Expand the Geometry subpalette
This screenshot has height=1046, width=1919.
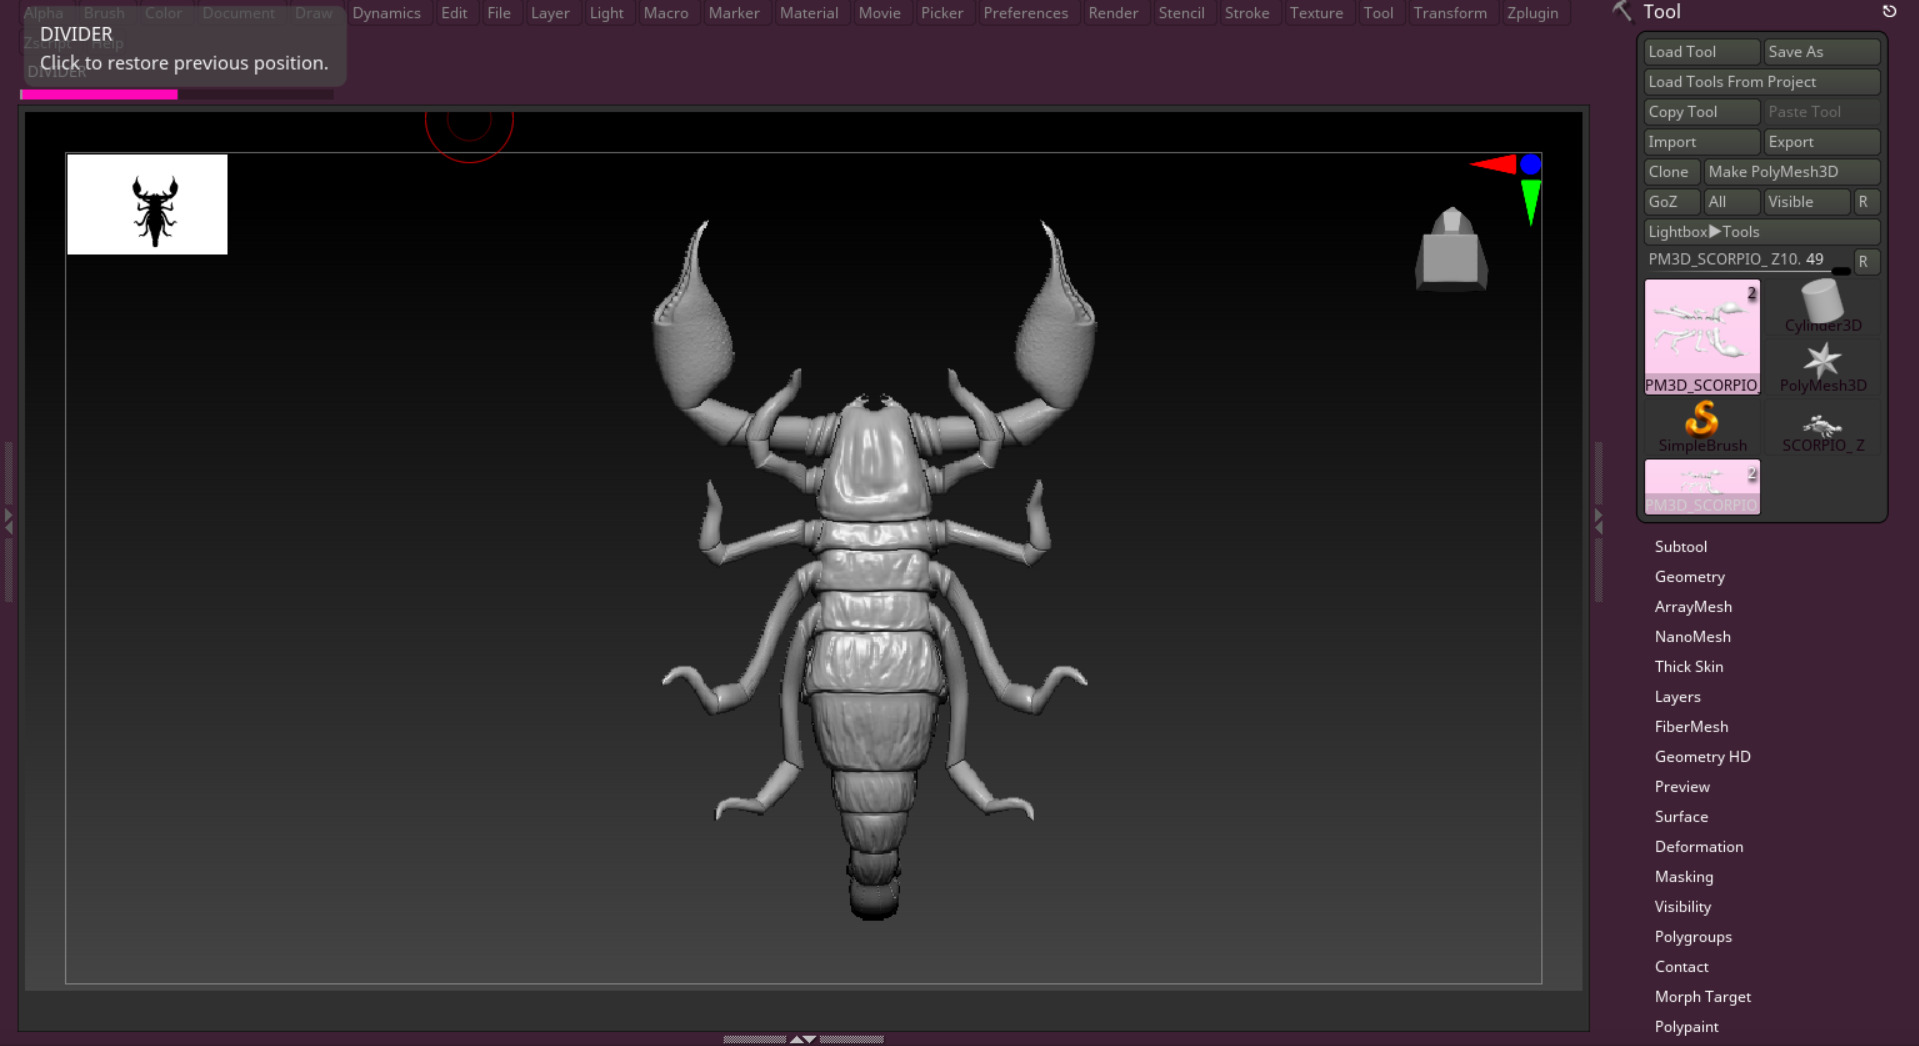[x=1689, y=576]
